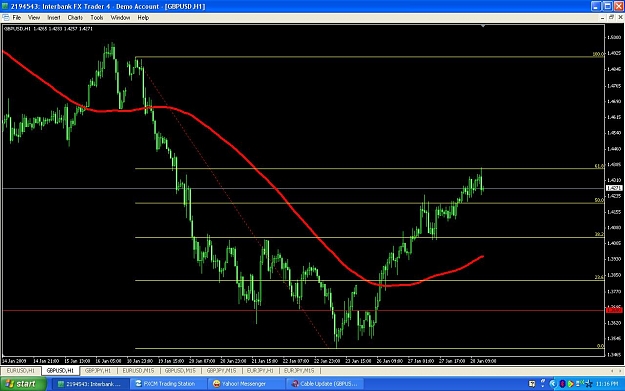Open the EURUSD,M15 chart tab
Image resolution: width=625 pixels, height=391 pixels.
tap(138, 371)
